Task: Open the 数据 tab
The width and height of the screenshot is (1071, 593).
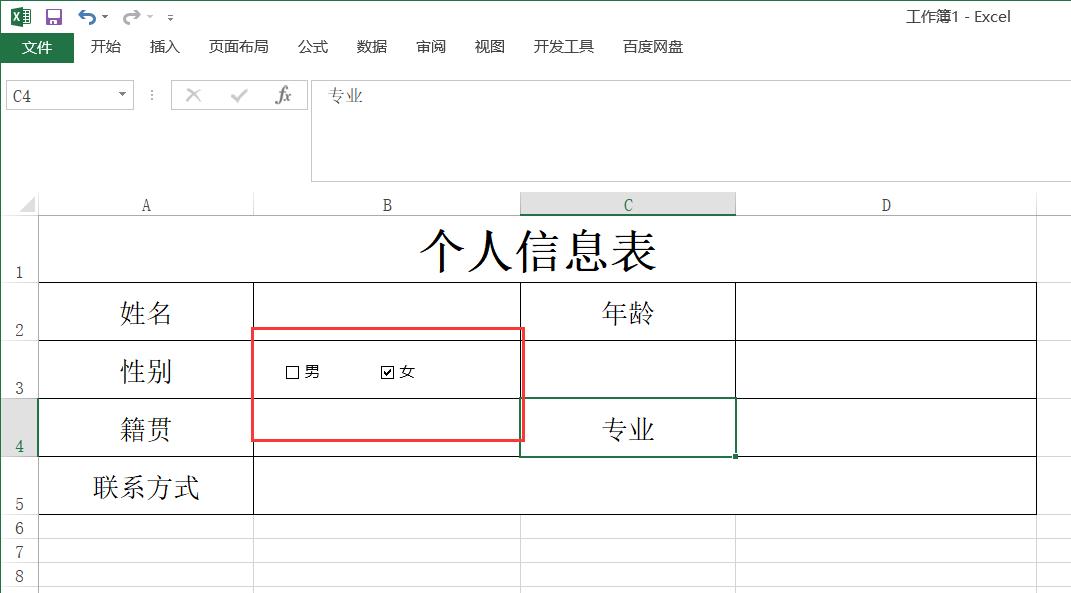Action: coord(372,46)
